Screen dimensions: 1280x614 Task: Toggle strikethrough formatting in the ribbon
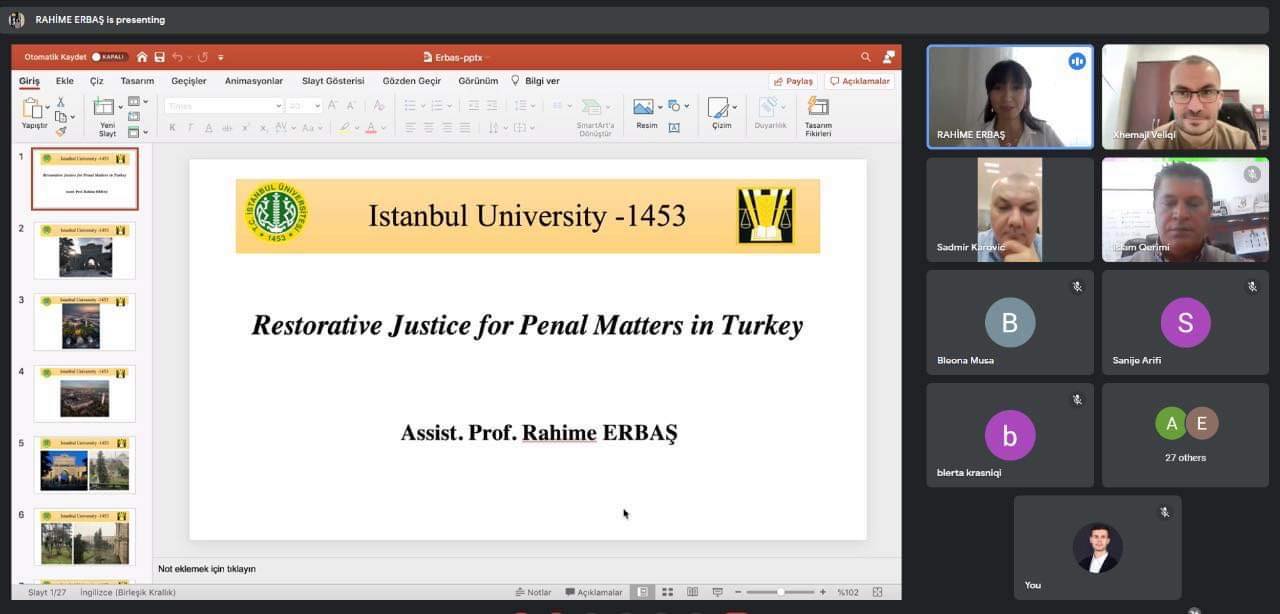click(227, 127)
